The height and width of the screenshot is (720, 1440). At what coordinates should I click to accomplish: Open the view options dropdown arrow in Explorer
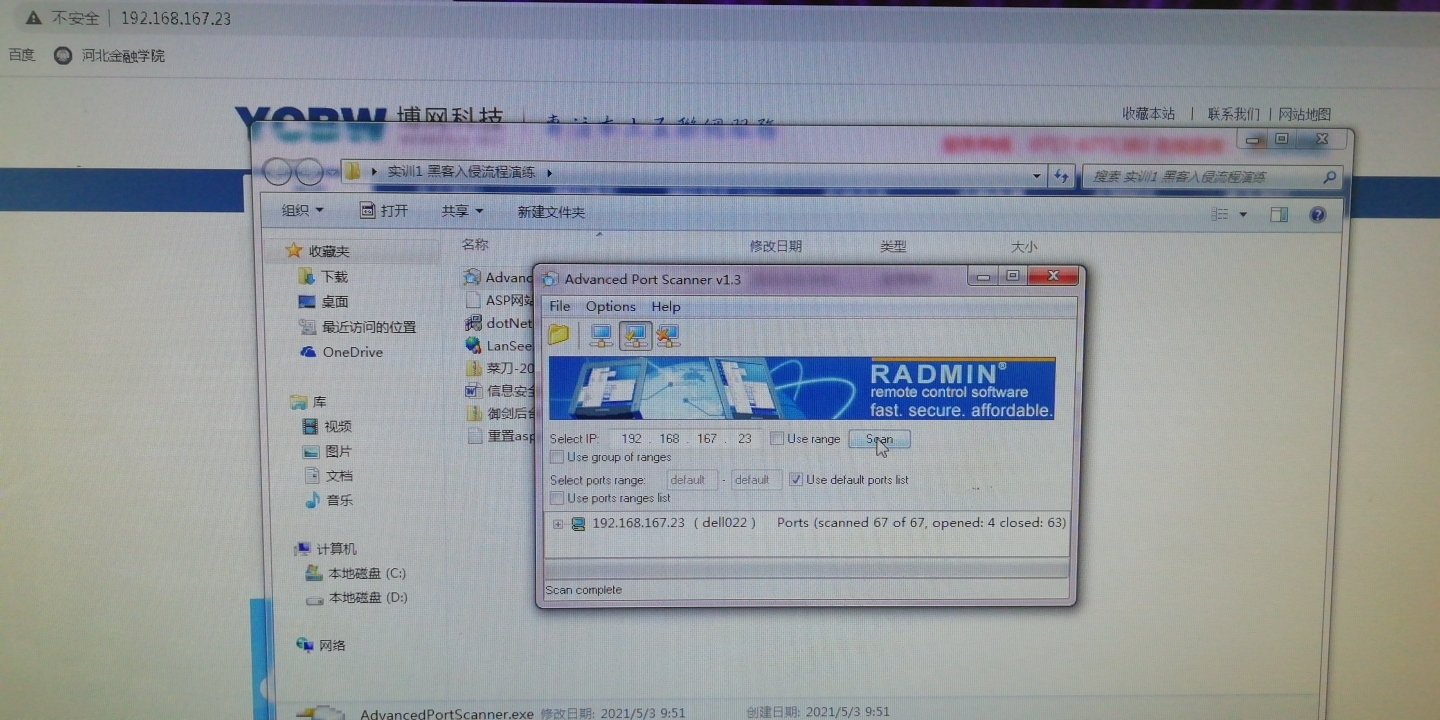[x=1243, y=214]
